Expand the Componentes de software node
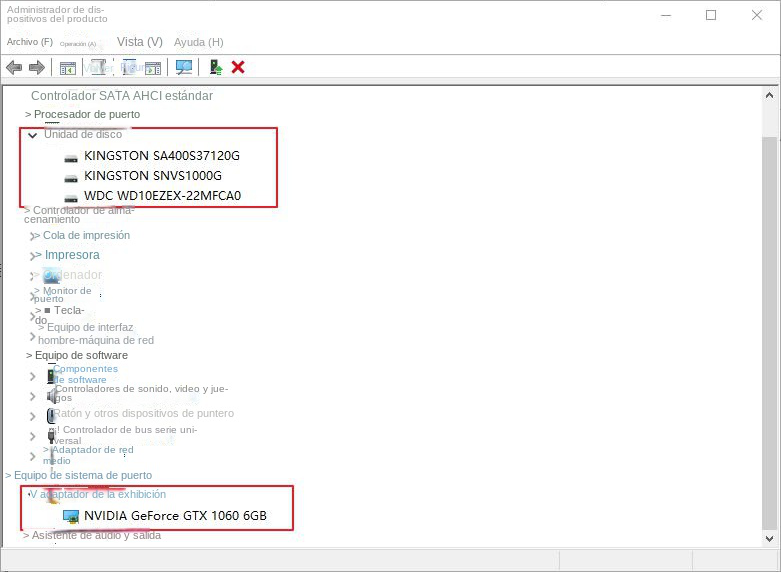Image resolution: width=781 pixels, height=572 pixels. (x=32, y=376)
